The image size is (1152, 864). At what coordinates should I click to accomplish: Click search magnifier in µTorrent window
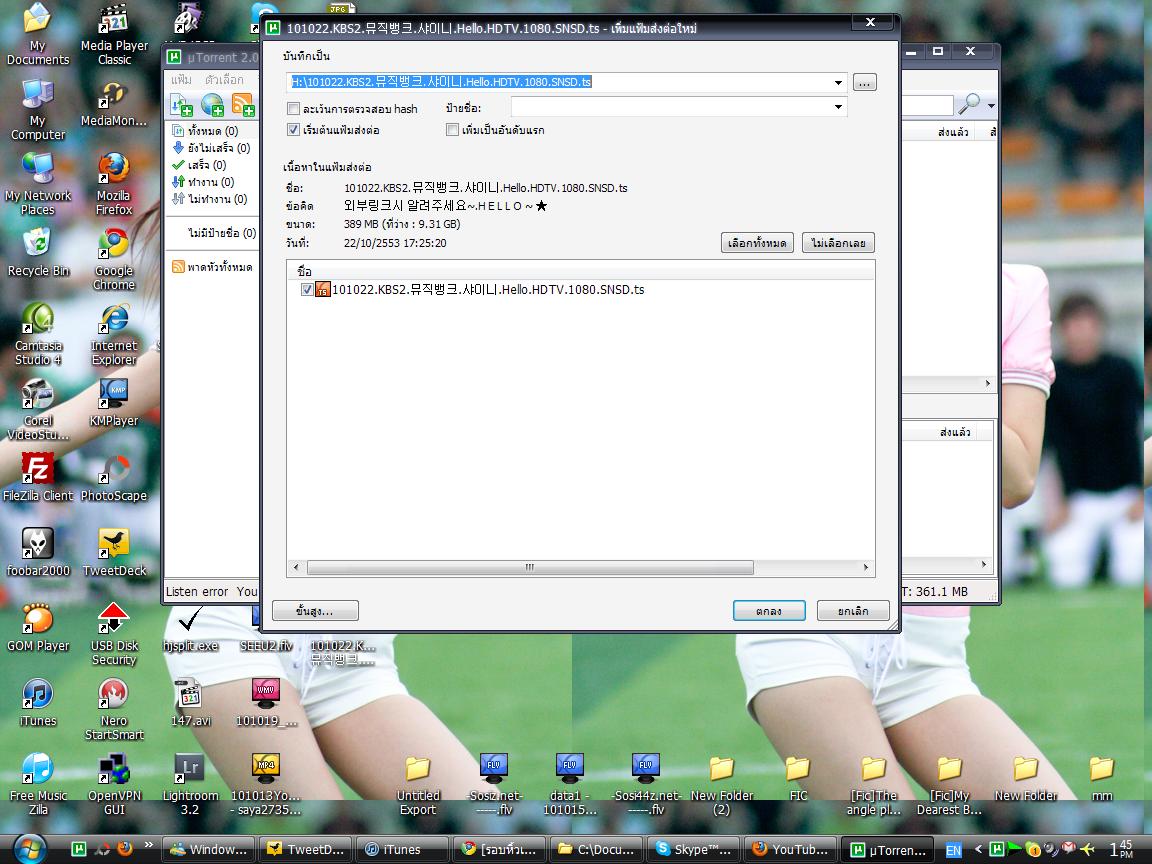969,105
